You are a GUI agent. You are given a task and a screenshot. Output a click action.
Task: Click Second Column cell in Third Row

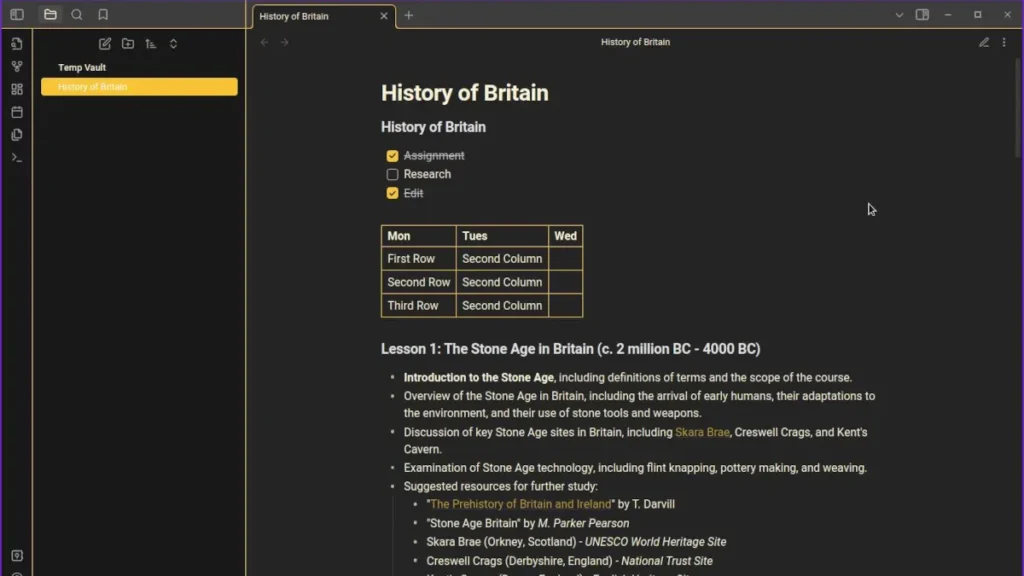click(x=502, y=306)
